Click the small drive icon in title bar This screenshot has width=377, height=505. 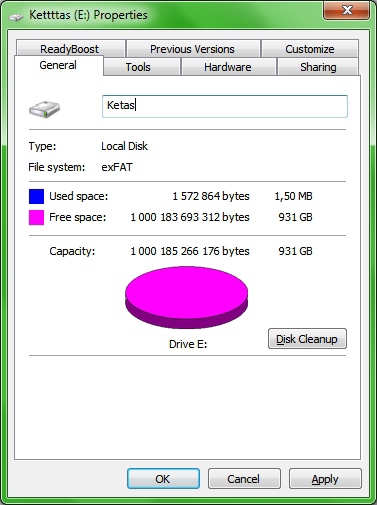(16, 16)
